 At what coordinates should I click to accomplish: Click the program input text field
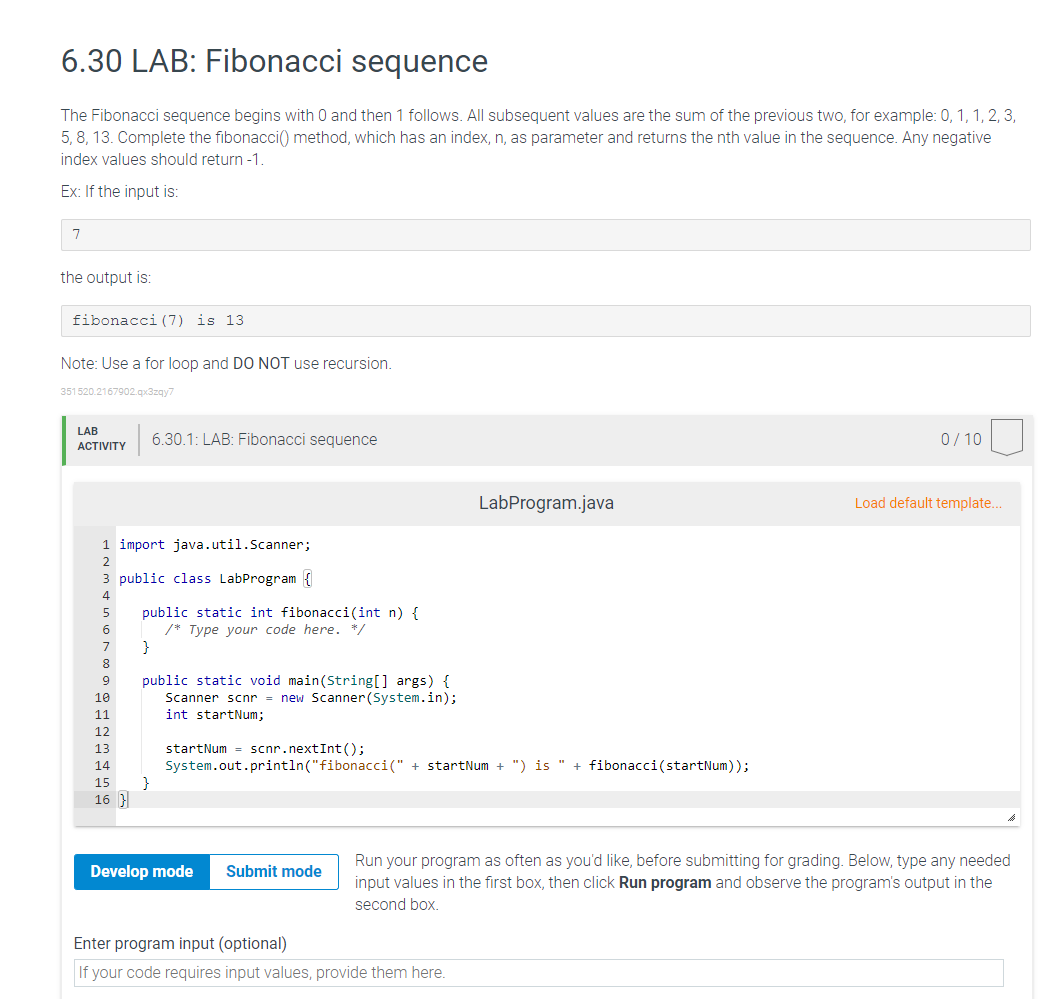point(538,972)
